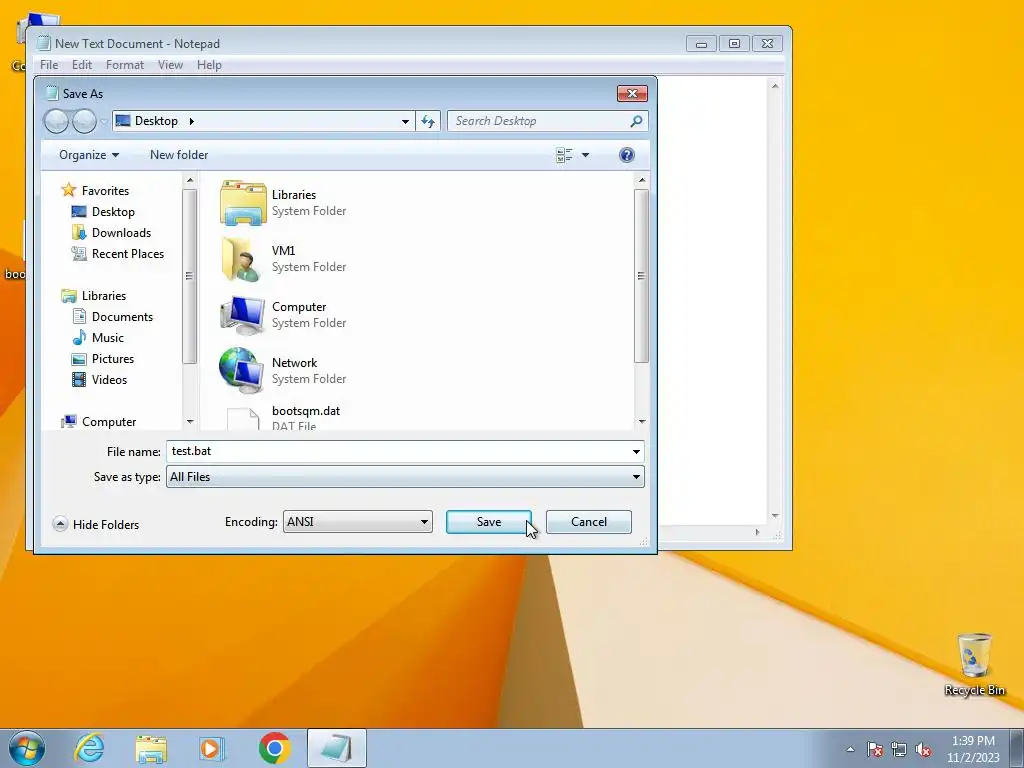This screenshot has height=768, width=1024.
Task: Select the bootsqm.dat file icon
Action: tap(243, 419)
